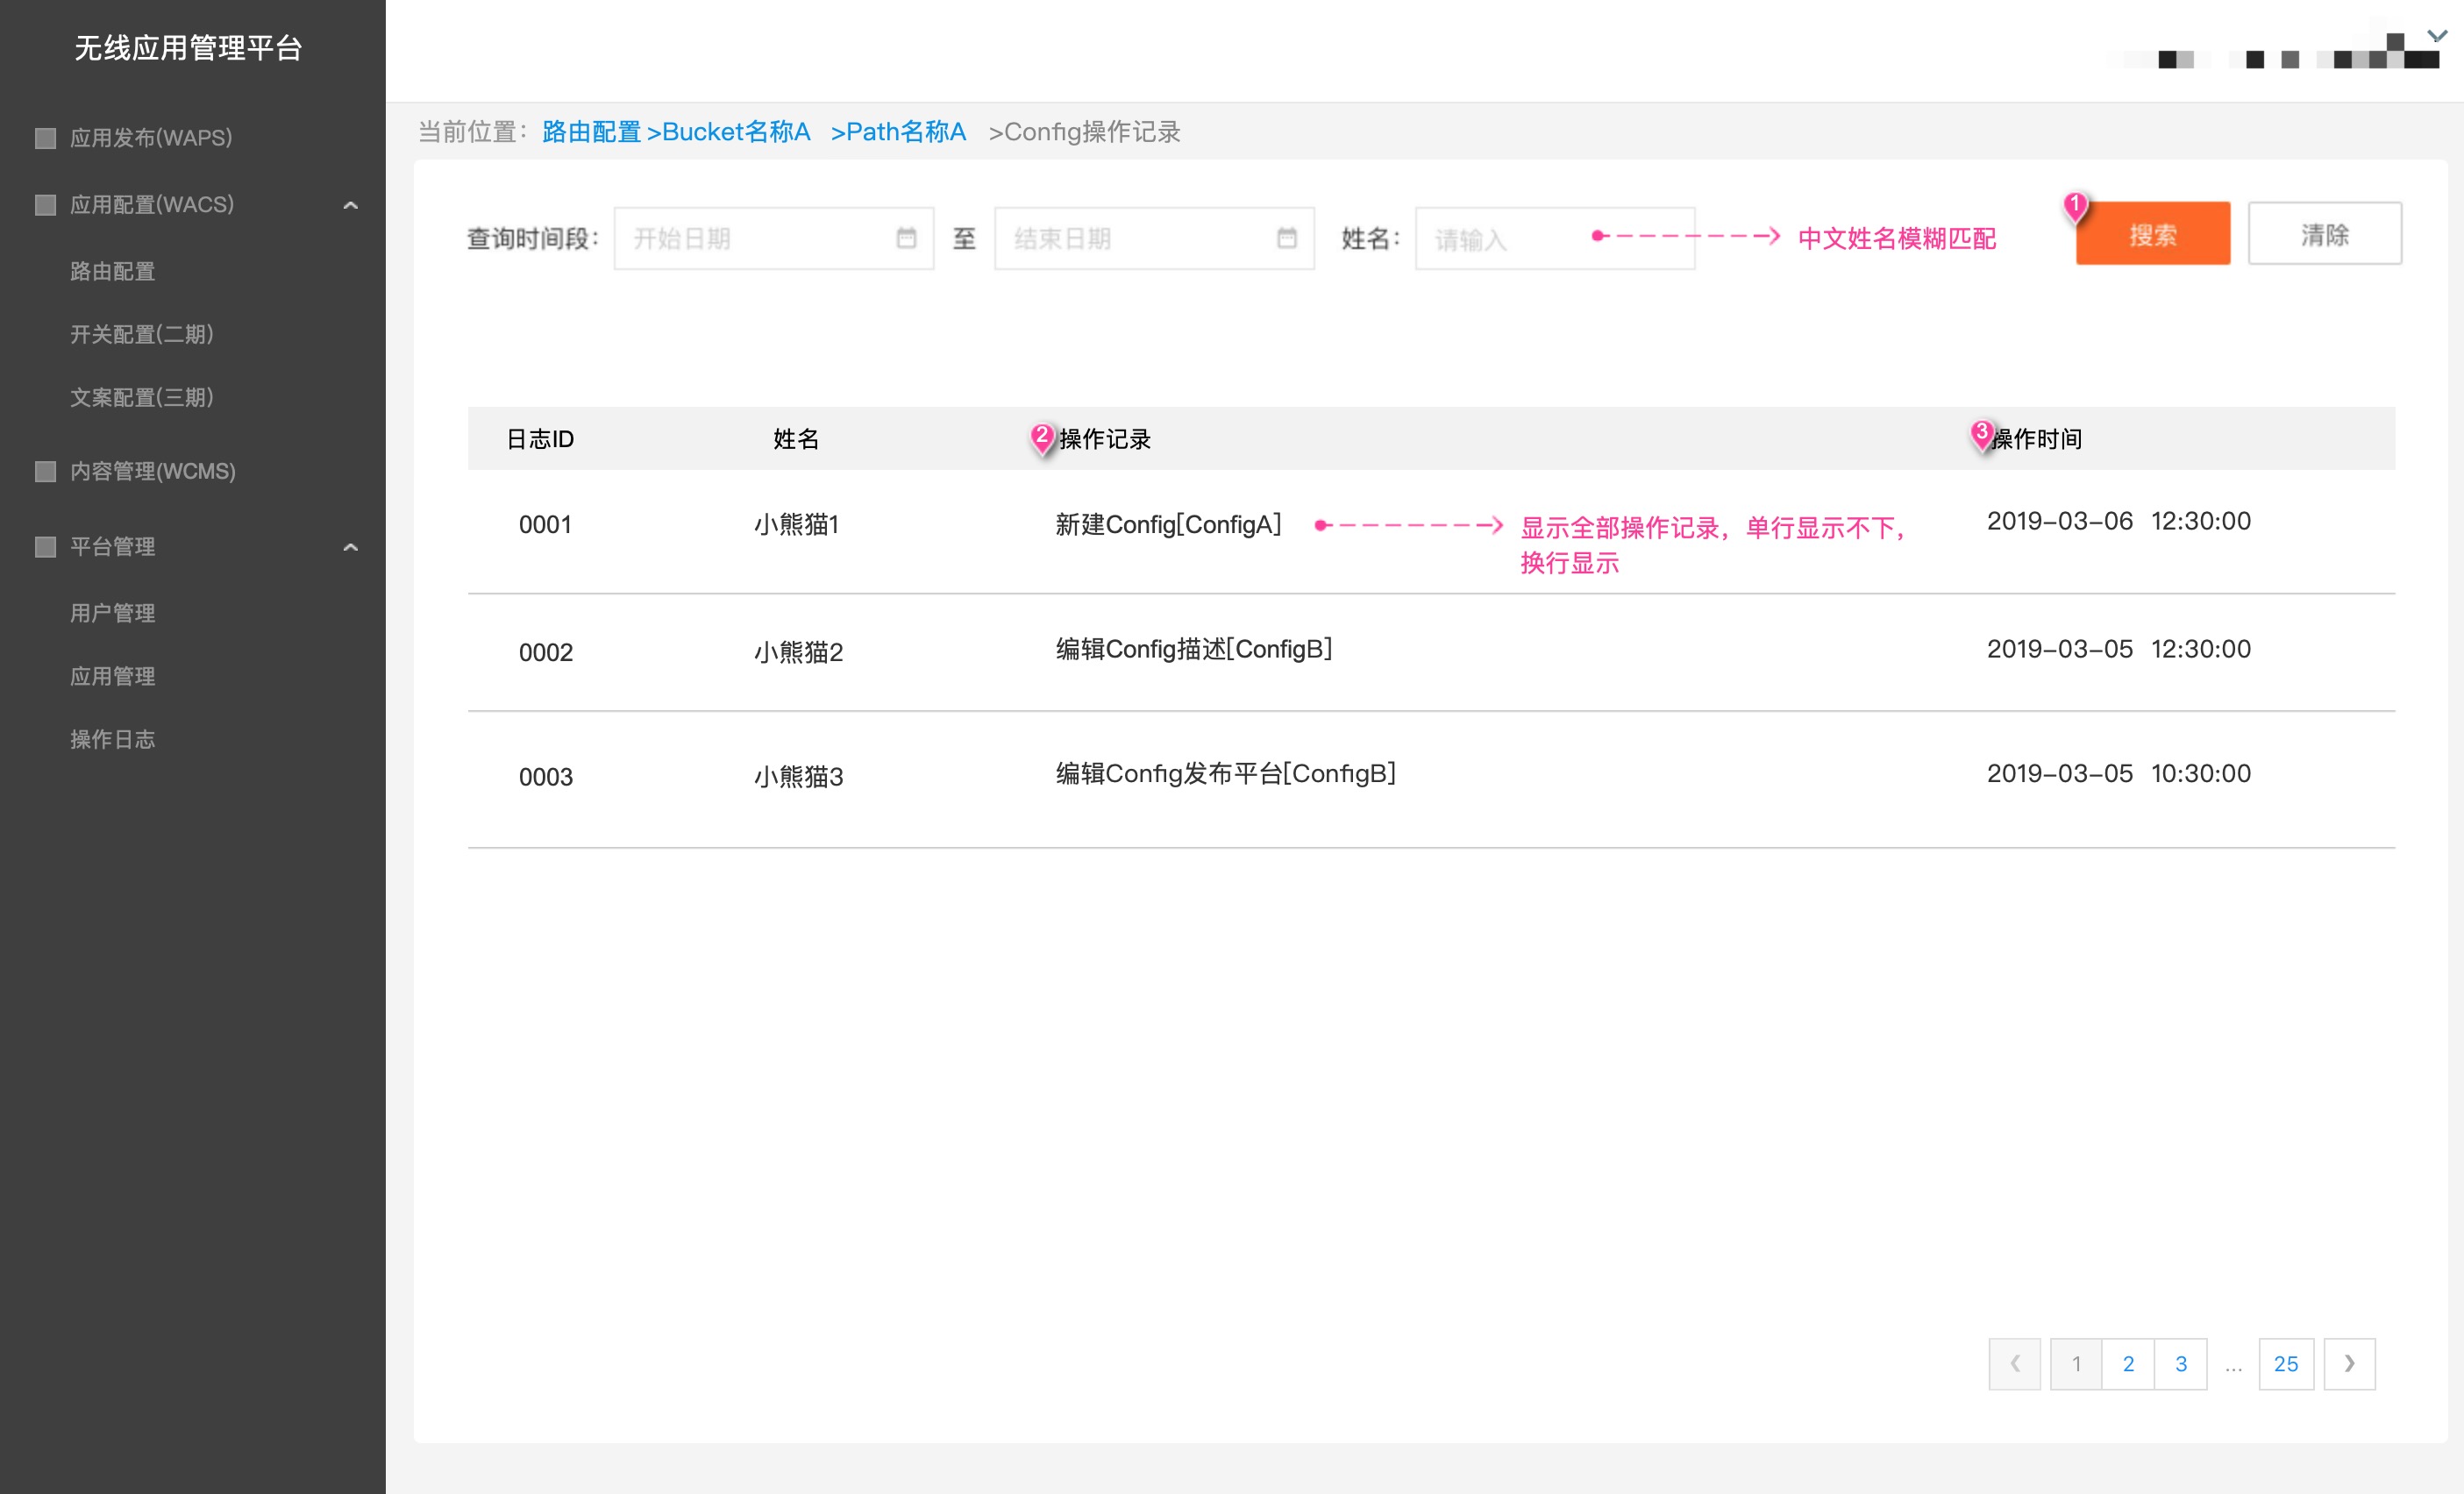Open 操作日志 in the sidebar
This screenshot has width=2464, height=1494.
(x=113, y=739)
